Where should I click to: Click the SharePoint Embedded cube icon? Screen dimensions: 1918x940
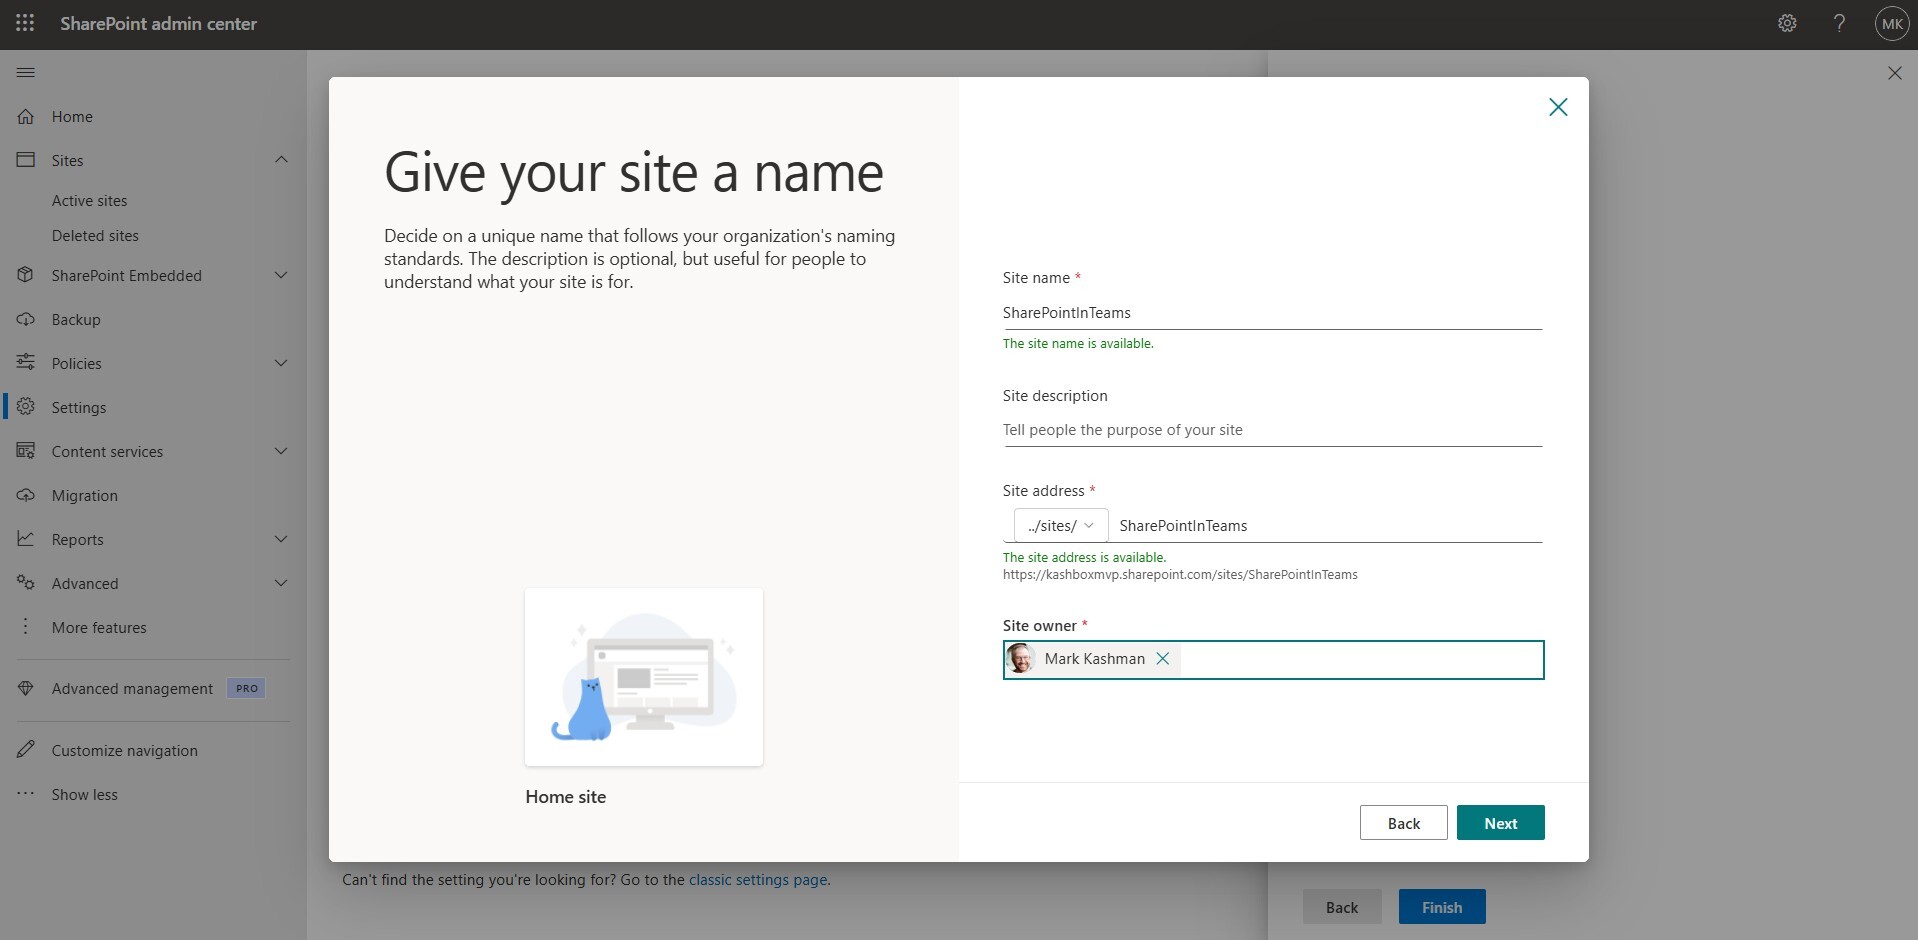(x=26, y=275)
